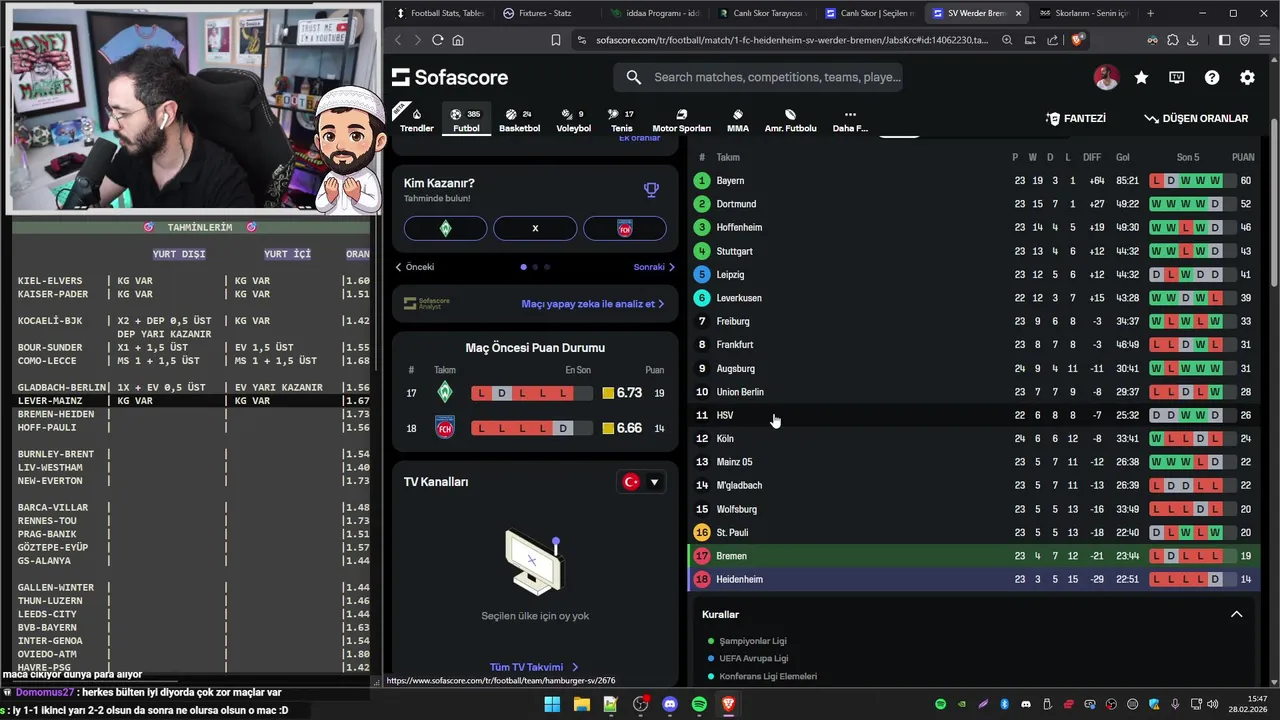Vote for Heidenheim FCH to win

click(x=625, y=228)
